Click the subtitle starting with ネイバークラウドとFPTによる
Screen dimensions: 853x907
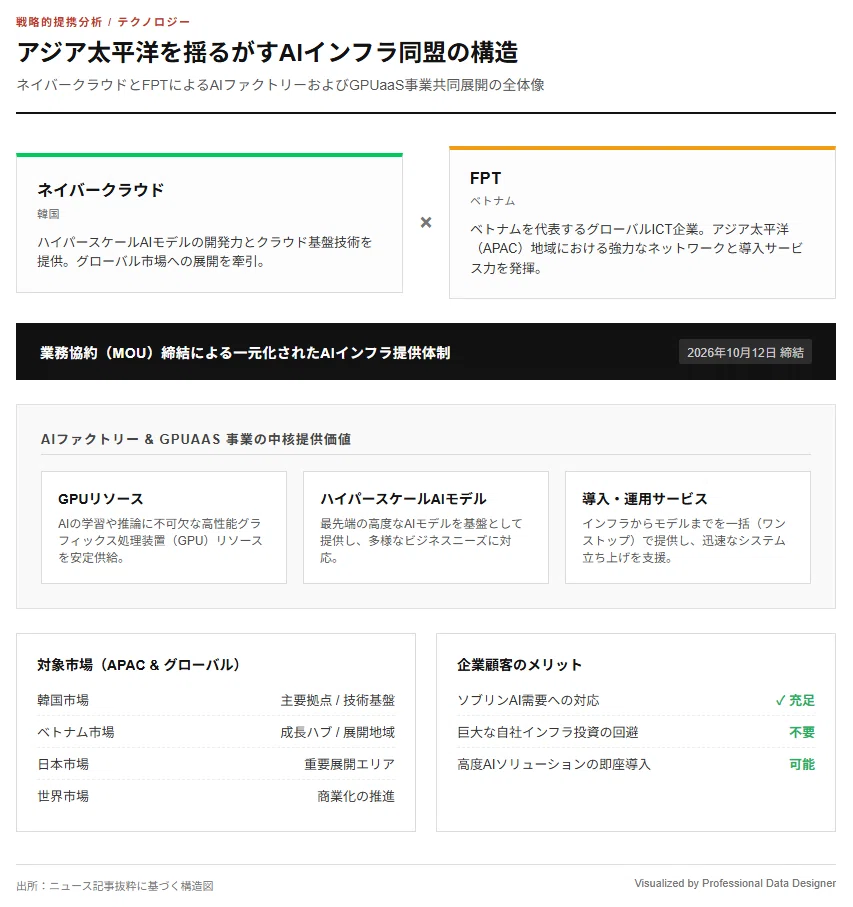coord(280,85)
